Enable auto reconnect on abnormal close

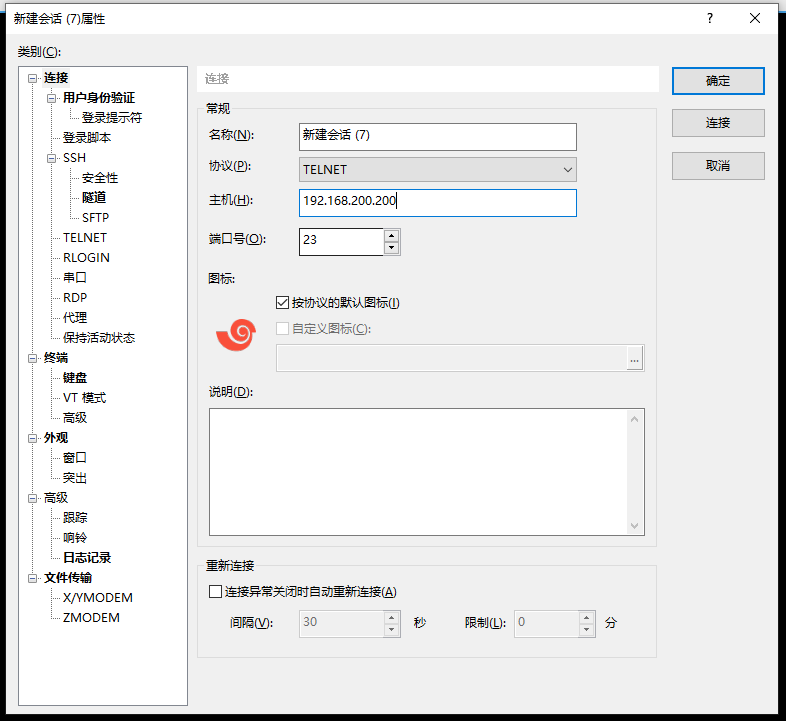point(215,592)
